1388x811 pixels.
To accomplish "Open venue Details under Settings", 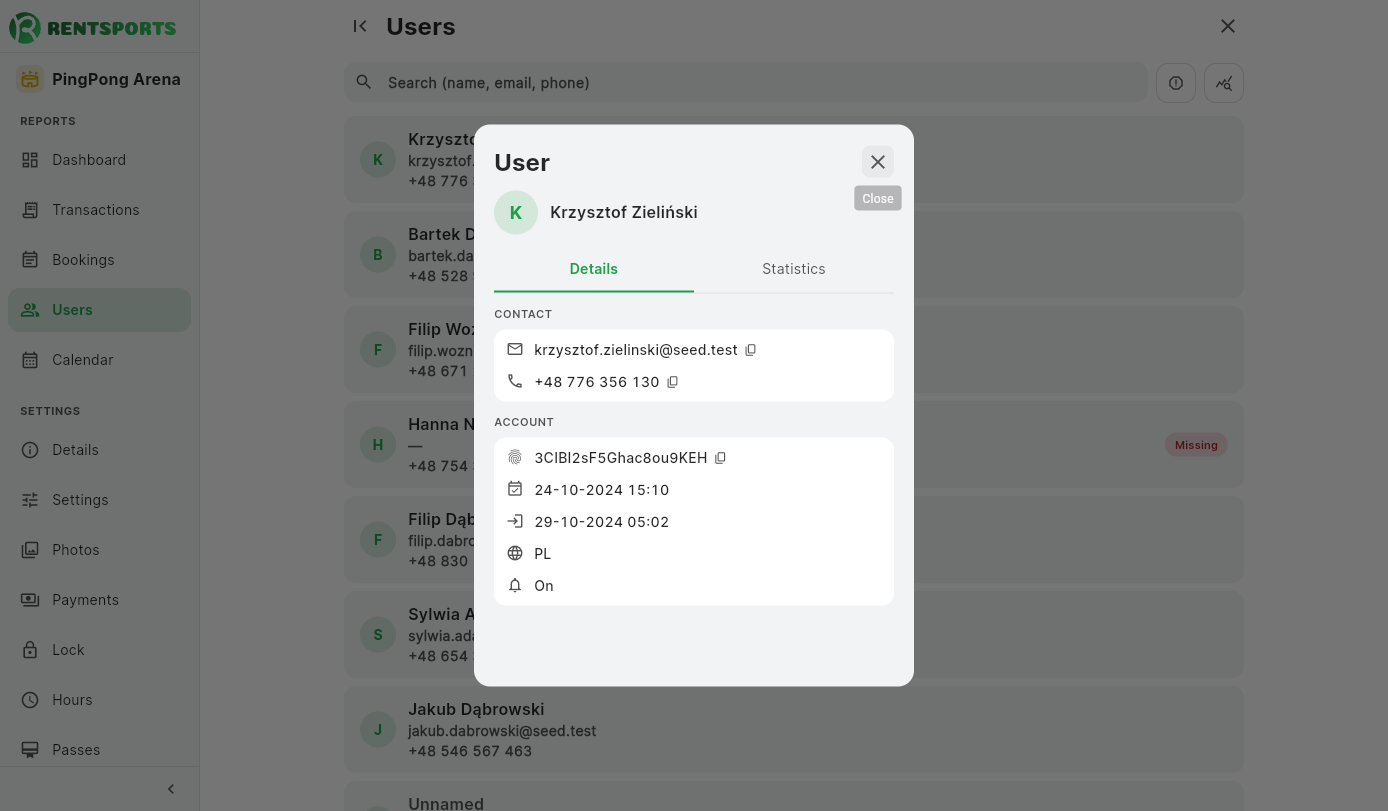I will pos(99,450).
